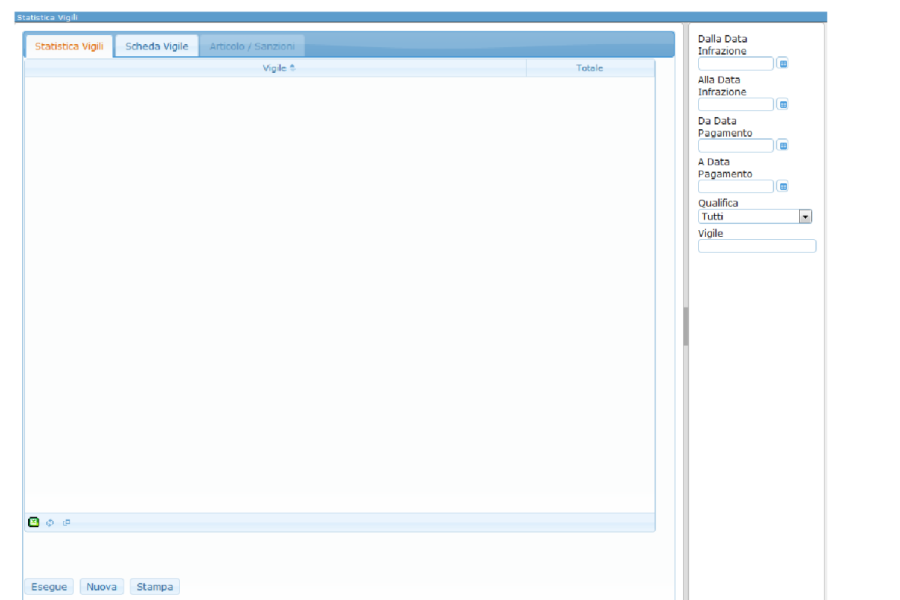900x600 pixels.
Task: Click the resize-window icon in grid footer
Action: [67, 522]
